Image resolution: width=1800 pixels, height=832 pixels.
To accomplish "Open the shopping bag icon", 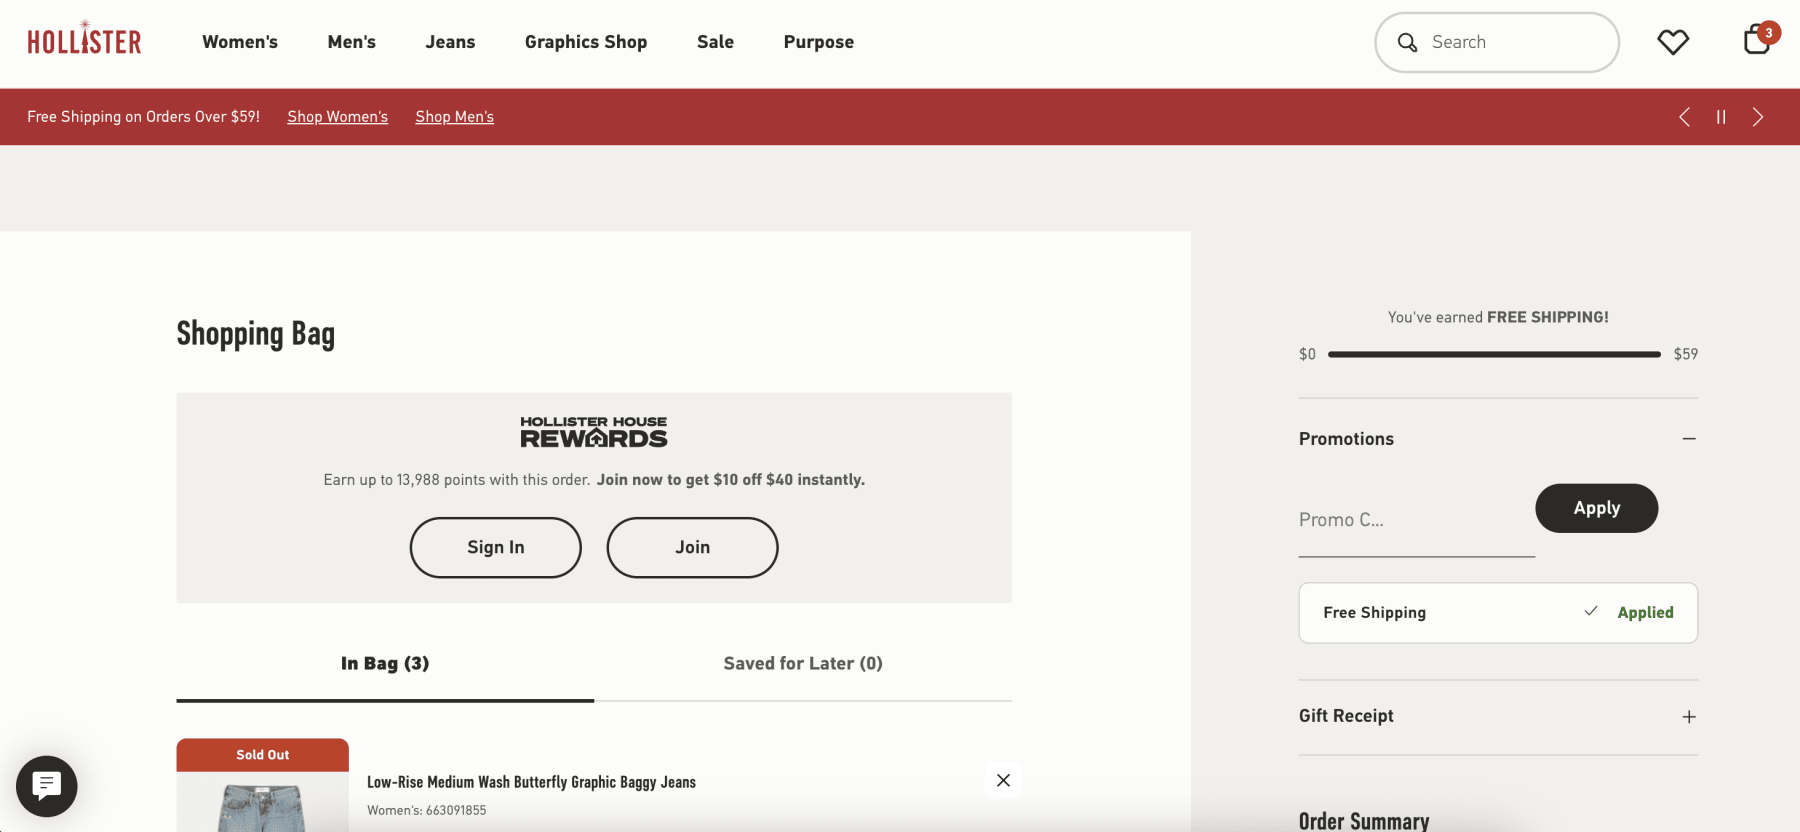I will (1756, 41).
